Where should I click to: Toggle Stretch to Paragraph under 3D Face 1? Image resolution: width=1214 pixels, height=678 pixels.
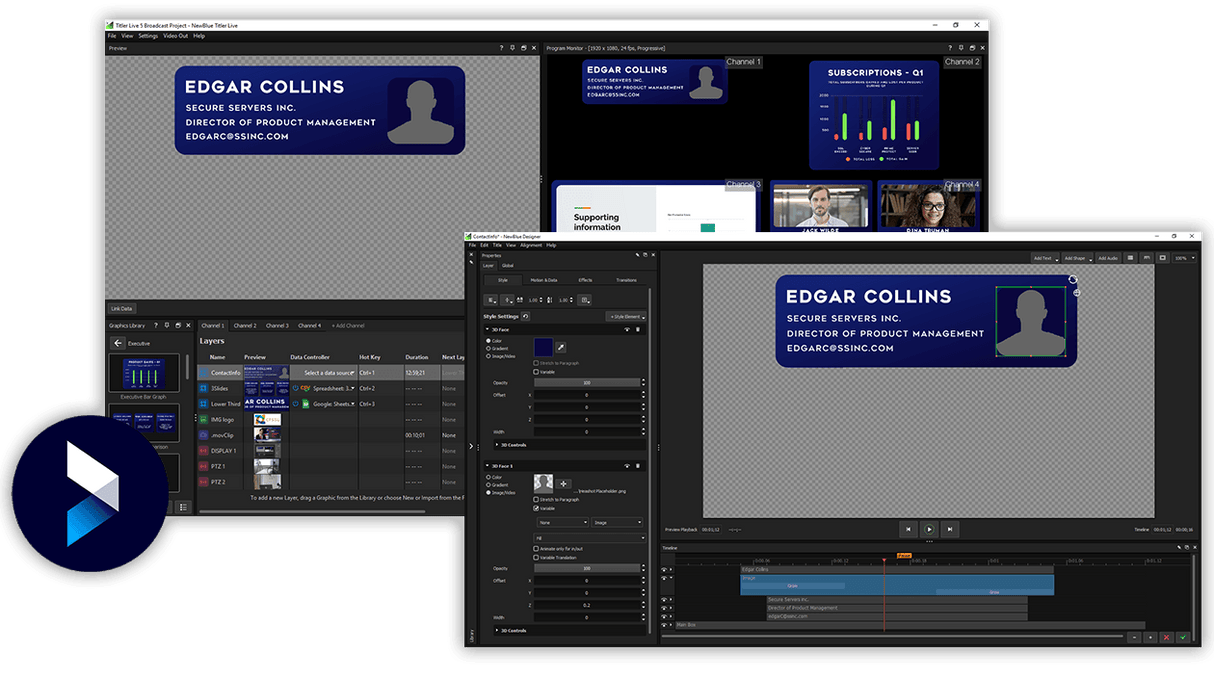click(x=536, y=499)
